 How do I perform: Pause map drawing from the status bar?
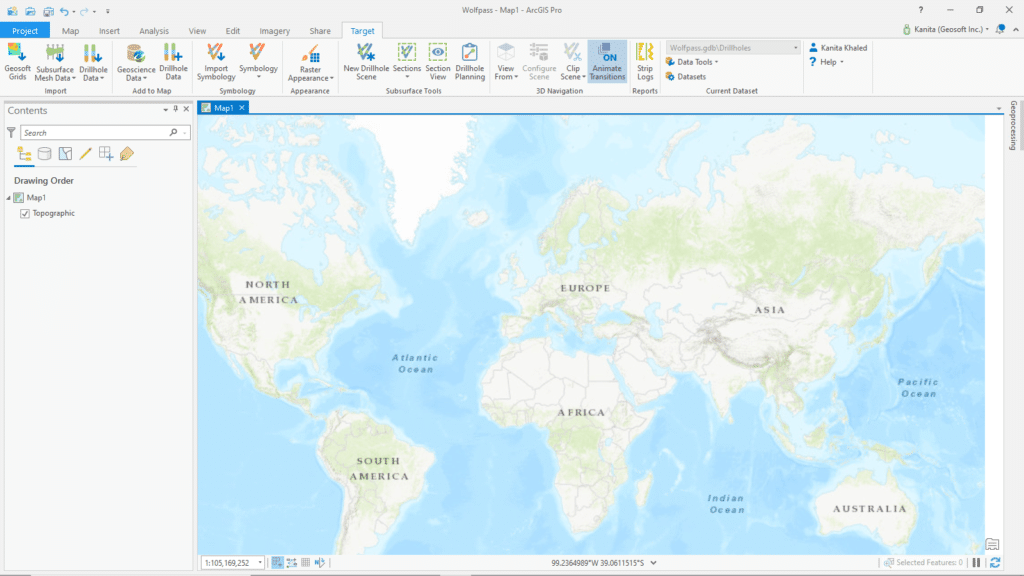pos(976,562)
